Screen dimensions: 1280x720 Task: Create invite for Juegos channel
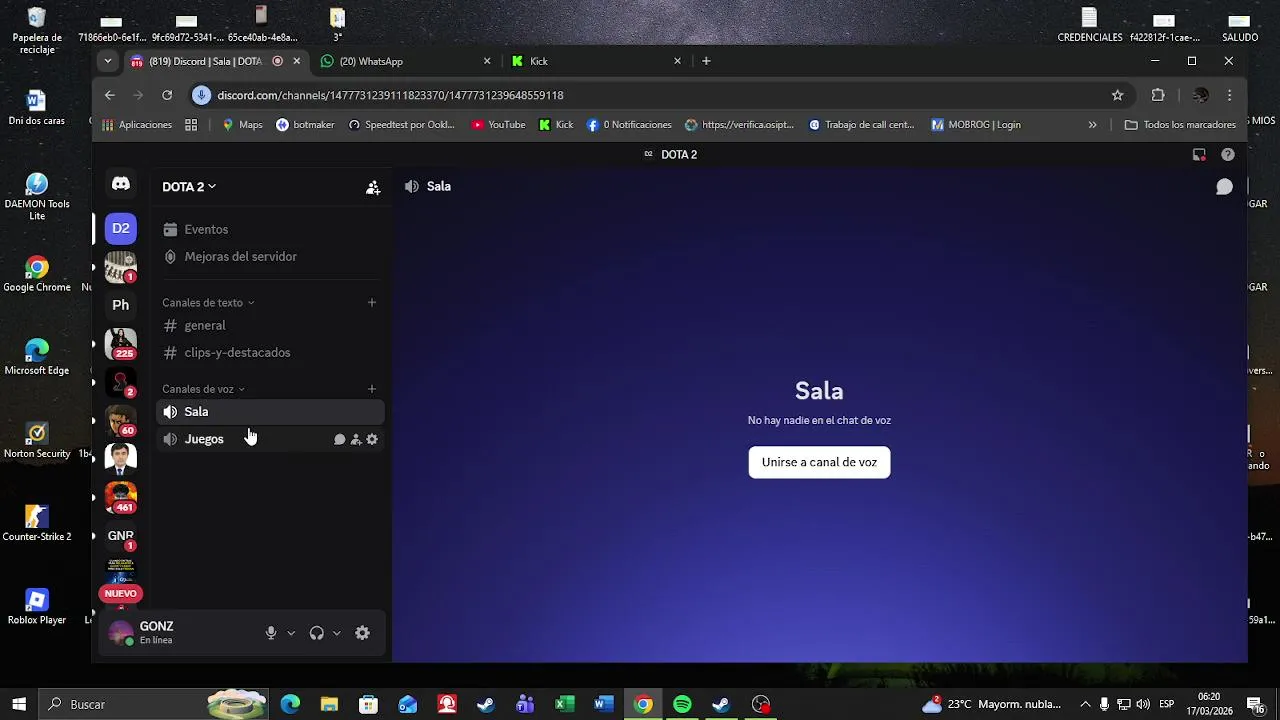point(356,439)
